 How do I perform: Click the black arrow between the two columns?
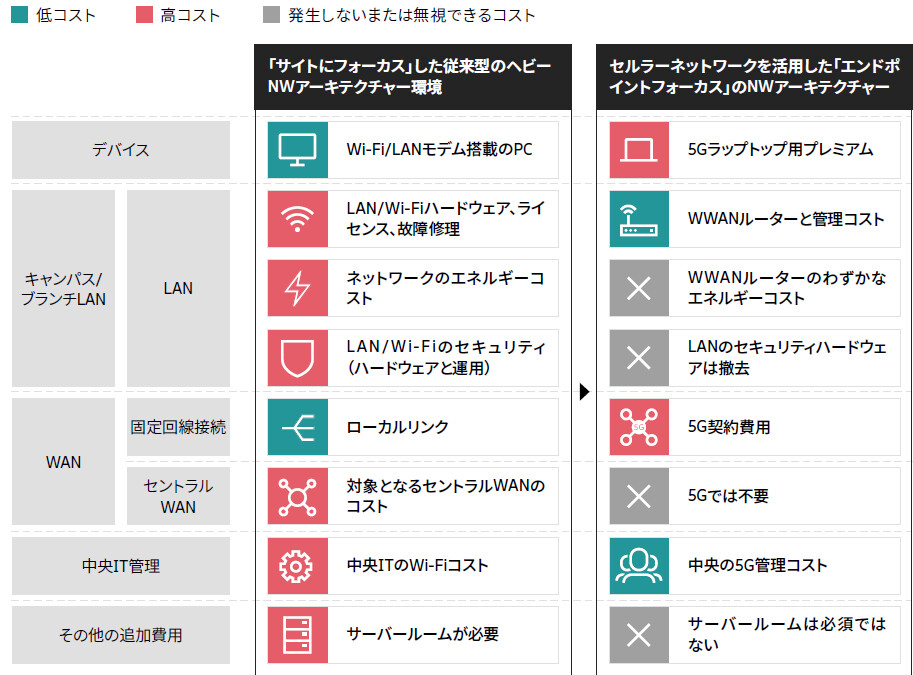coord(585,392)
